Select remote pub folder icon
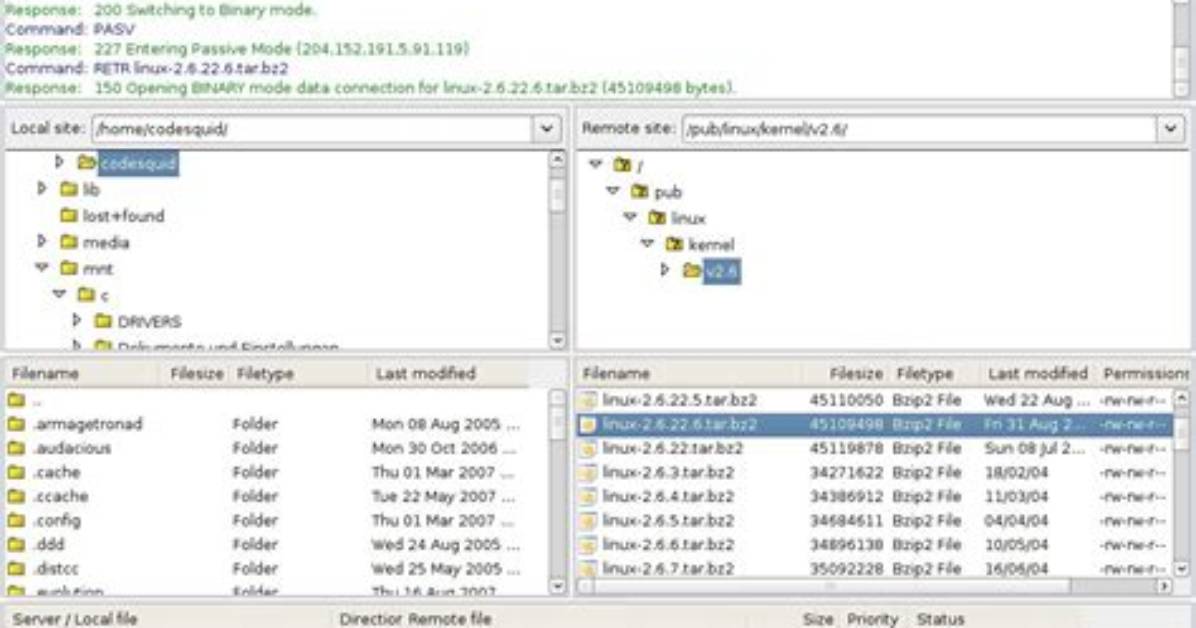 tap(640, 192)
